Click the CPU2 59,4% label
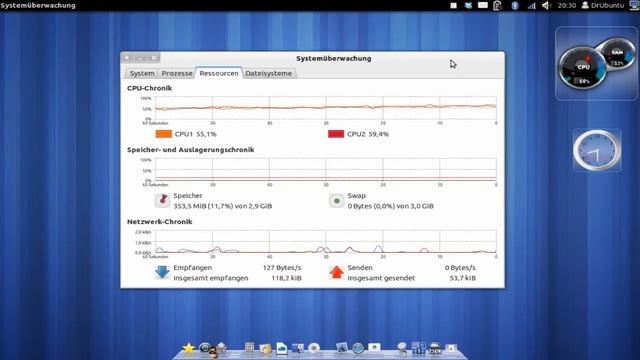Image resolution: width=640 pixels, height=360 pixels. pos(368,134)
